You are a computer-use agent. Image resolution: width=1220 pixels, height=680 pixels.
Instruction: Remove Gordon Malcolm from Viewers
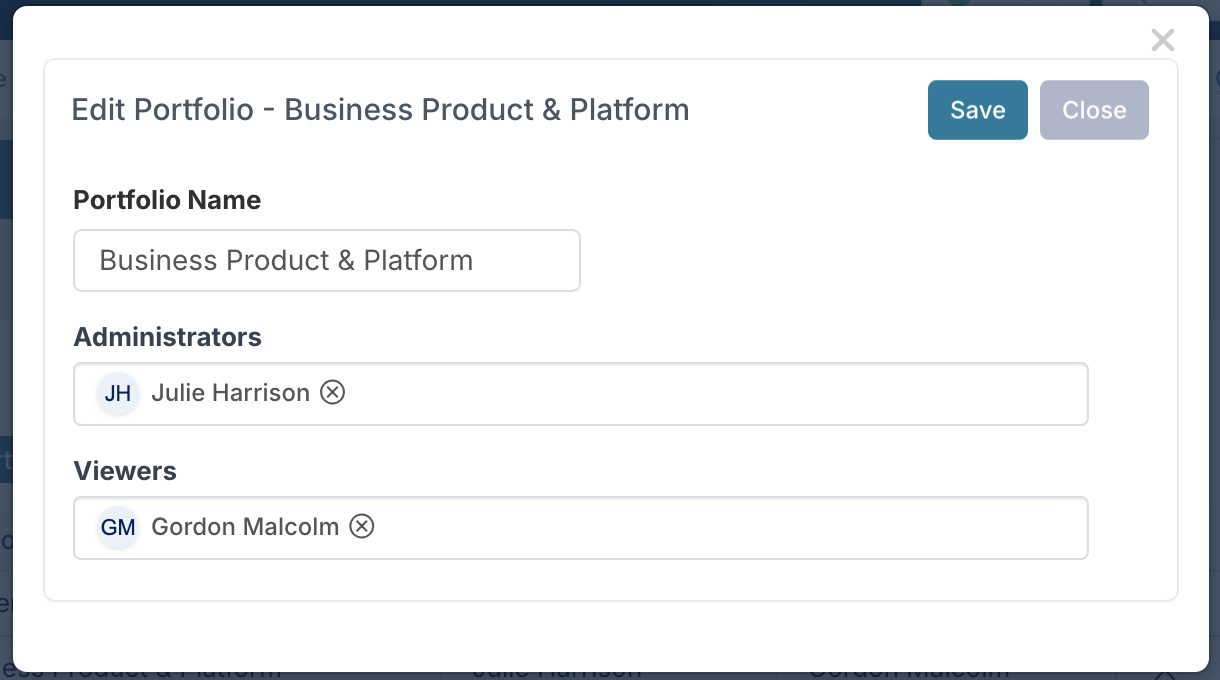[362, 526]
